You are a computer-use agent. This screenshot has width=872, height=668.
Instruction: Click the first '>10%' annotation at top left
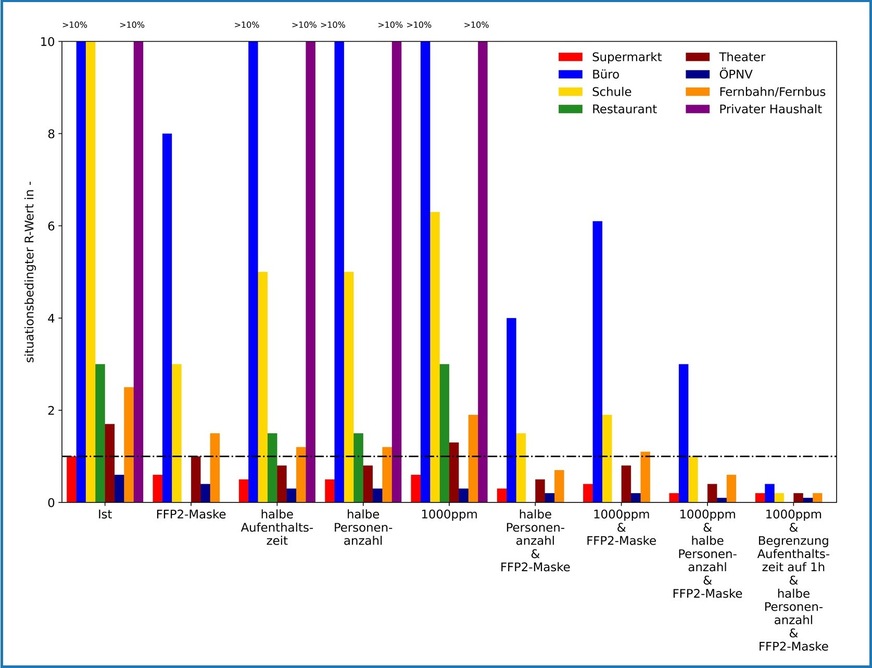click(75, 25)
